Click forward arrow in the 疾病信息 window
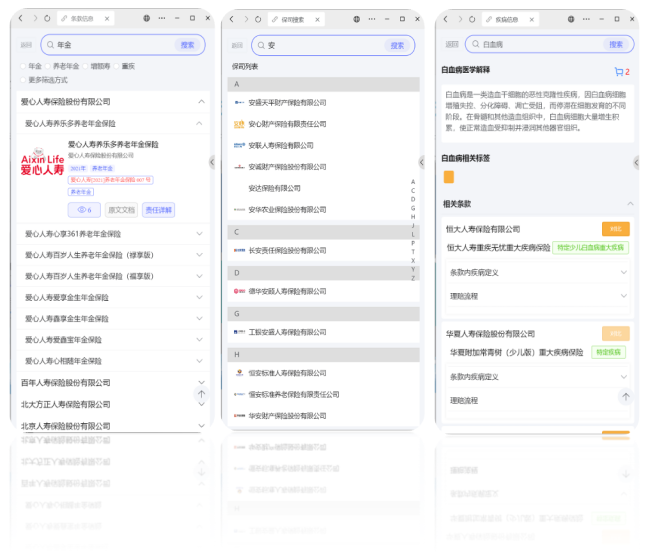Screen dimensions: 648x552 click(x=460, y=19)
